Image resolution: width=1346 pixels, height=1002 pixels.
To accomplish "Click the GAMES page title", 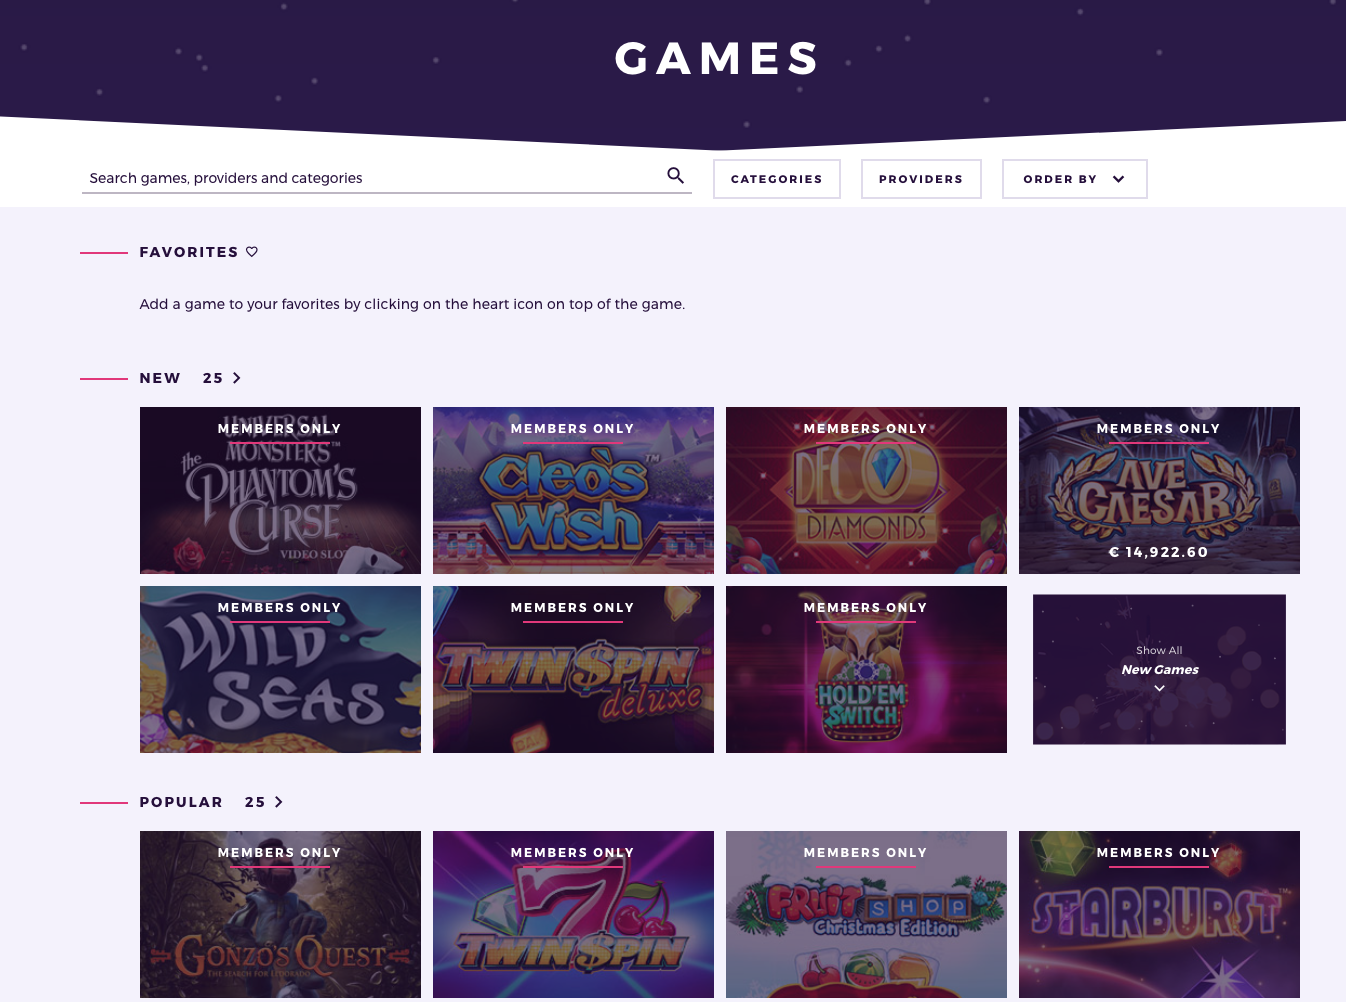I will pos(717,58).
